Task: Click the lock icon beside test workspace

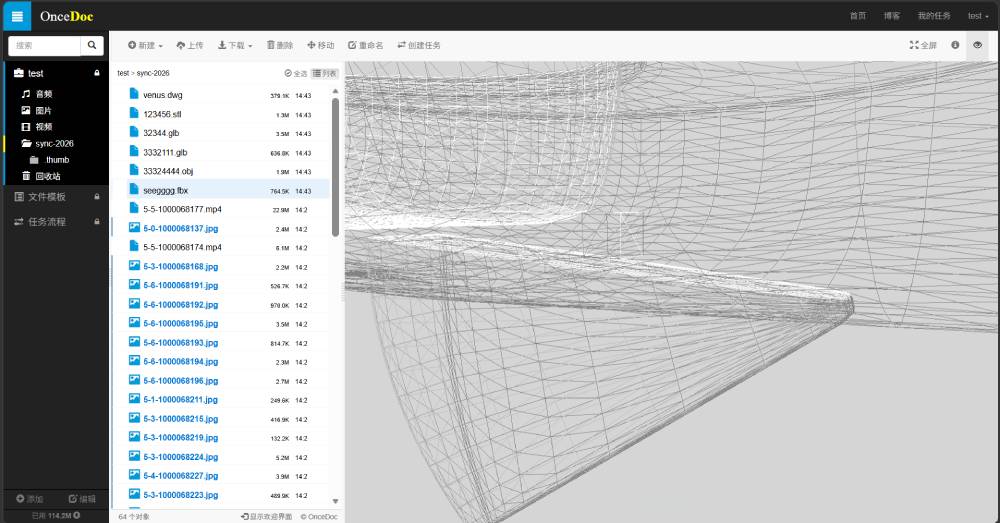Action: [x=97, y=73]
